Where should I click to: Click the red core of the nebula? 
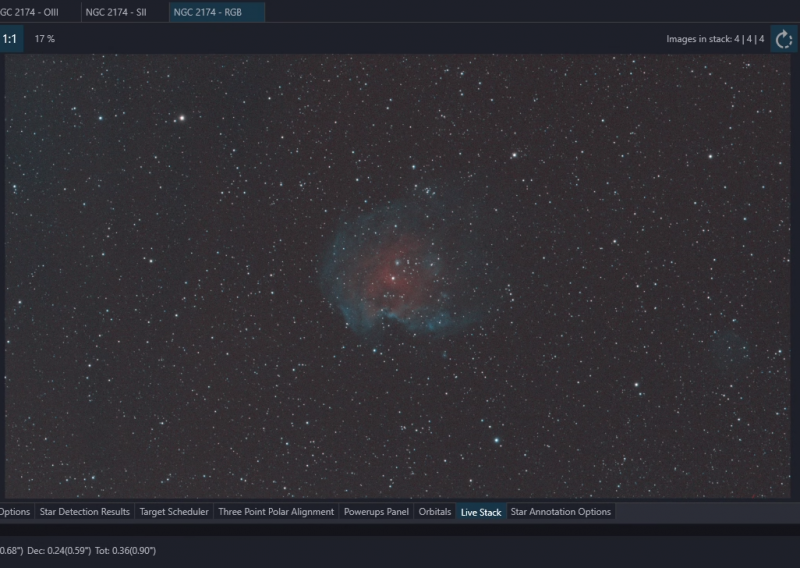pos(395,268)
